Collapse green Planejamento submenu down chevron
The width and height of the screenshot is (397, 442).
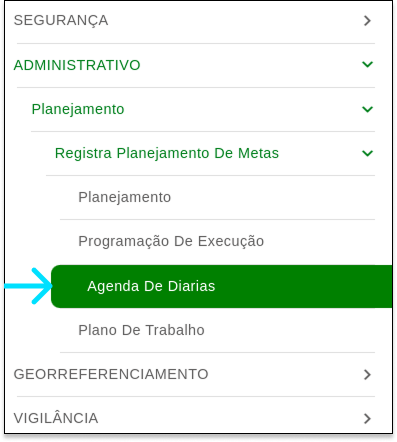pyautogui.click(x=367, y=109)
